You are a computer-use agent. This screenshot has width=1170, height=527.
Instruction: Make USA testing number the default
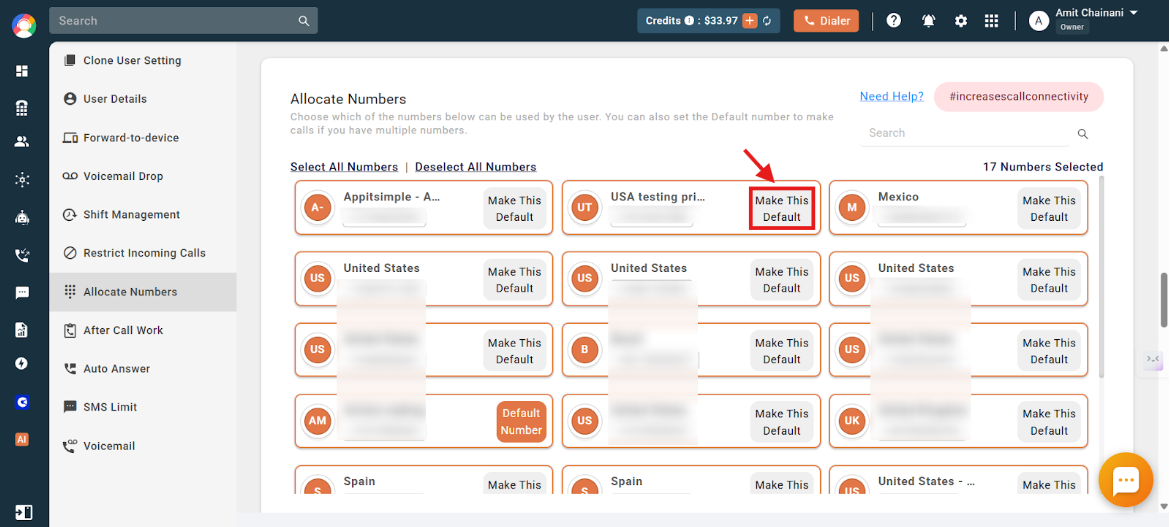click(781, 209)
